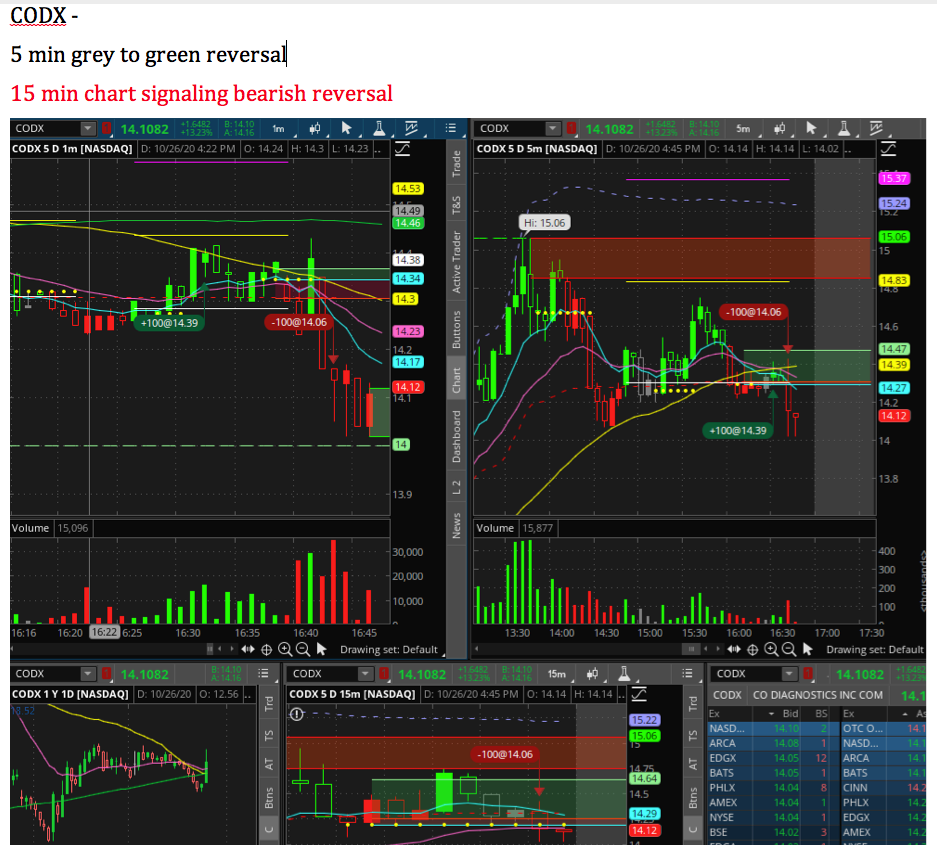
Task: Toggle red link indicator in 15m chart toolbar
Action: coord(384,673)
